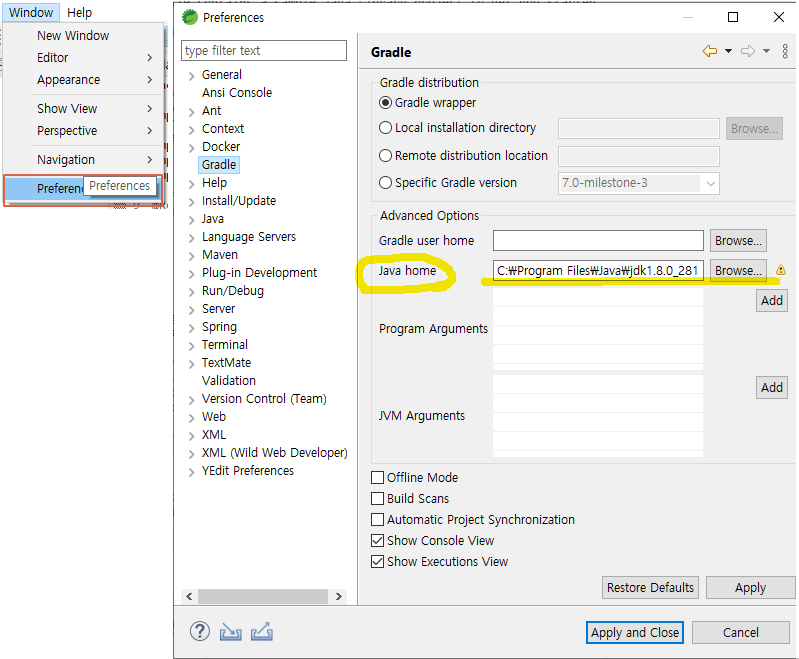Click the back navigation arrow icon

[709, 51]
